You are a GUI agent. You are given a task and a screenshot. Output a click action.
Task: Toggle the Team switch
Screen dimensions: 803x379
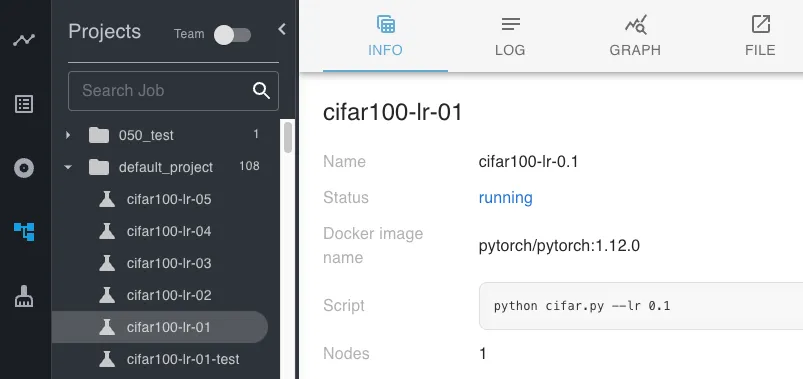point(232,35)
